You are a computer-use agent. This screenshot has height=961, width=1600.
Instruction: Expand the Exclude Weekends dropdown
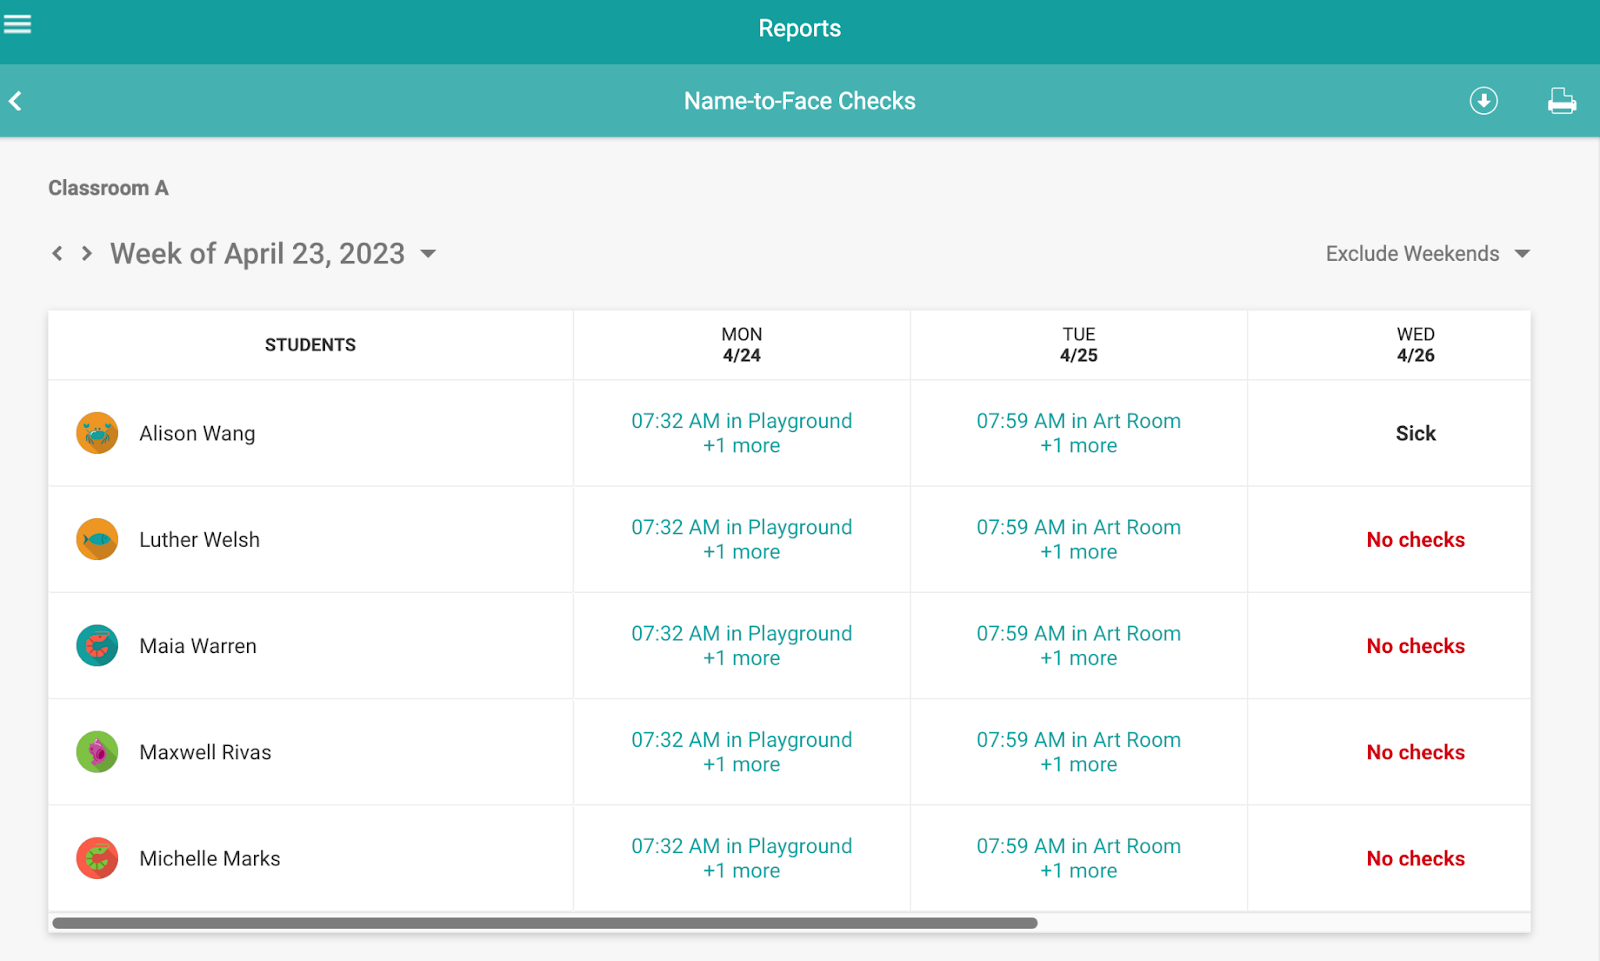[1427, 254]
